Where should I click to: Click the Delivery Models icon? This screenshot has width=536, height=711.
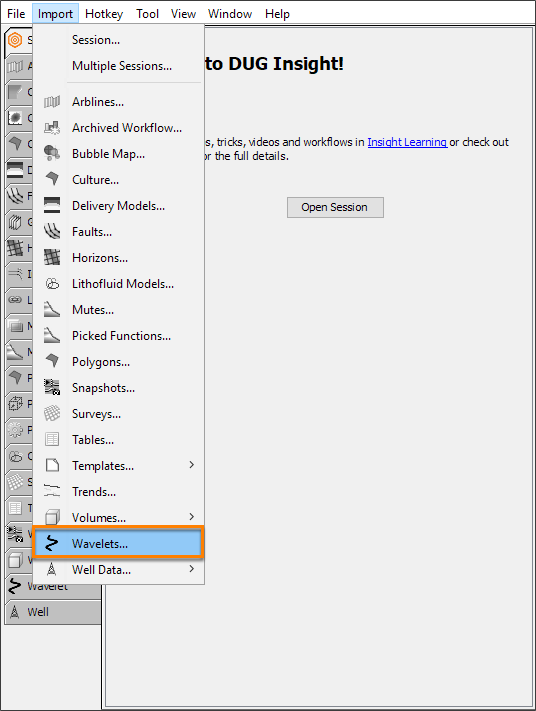52,205
